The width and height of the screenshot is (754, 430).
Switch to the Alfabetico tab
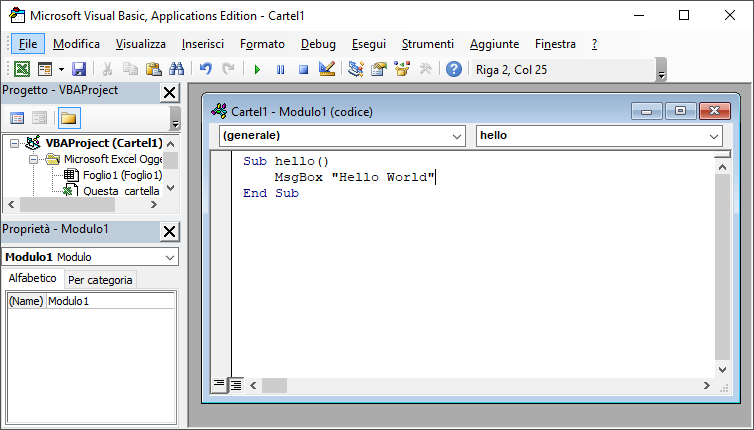pyautogui.click(x=32, y=278)
